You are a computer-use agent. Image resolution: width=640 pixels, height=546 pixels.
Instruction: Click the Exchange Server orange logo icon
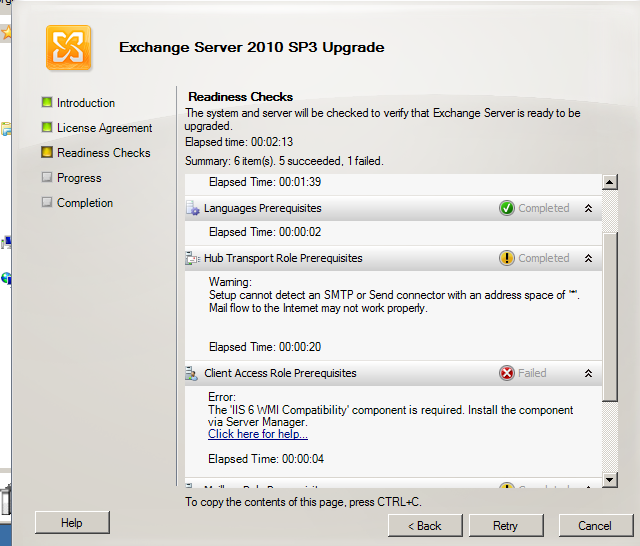point(68,46)
